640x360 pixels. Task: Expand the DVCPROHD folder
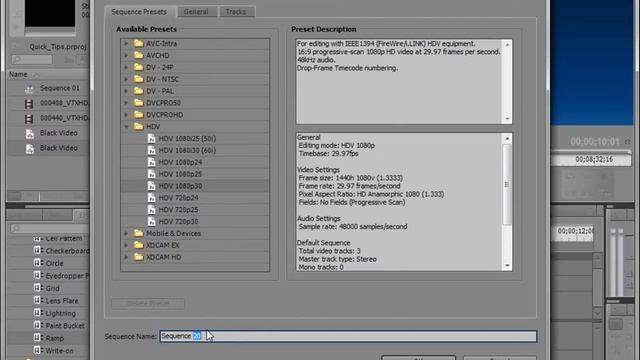(126, 114)
